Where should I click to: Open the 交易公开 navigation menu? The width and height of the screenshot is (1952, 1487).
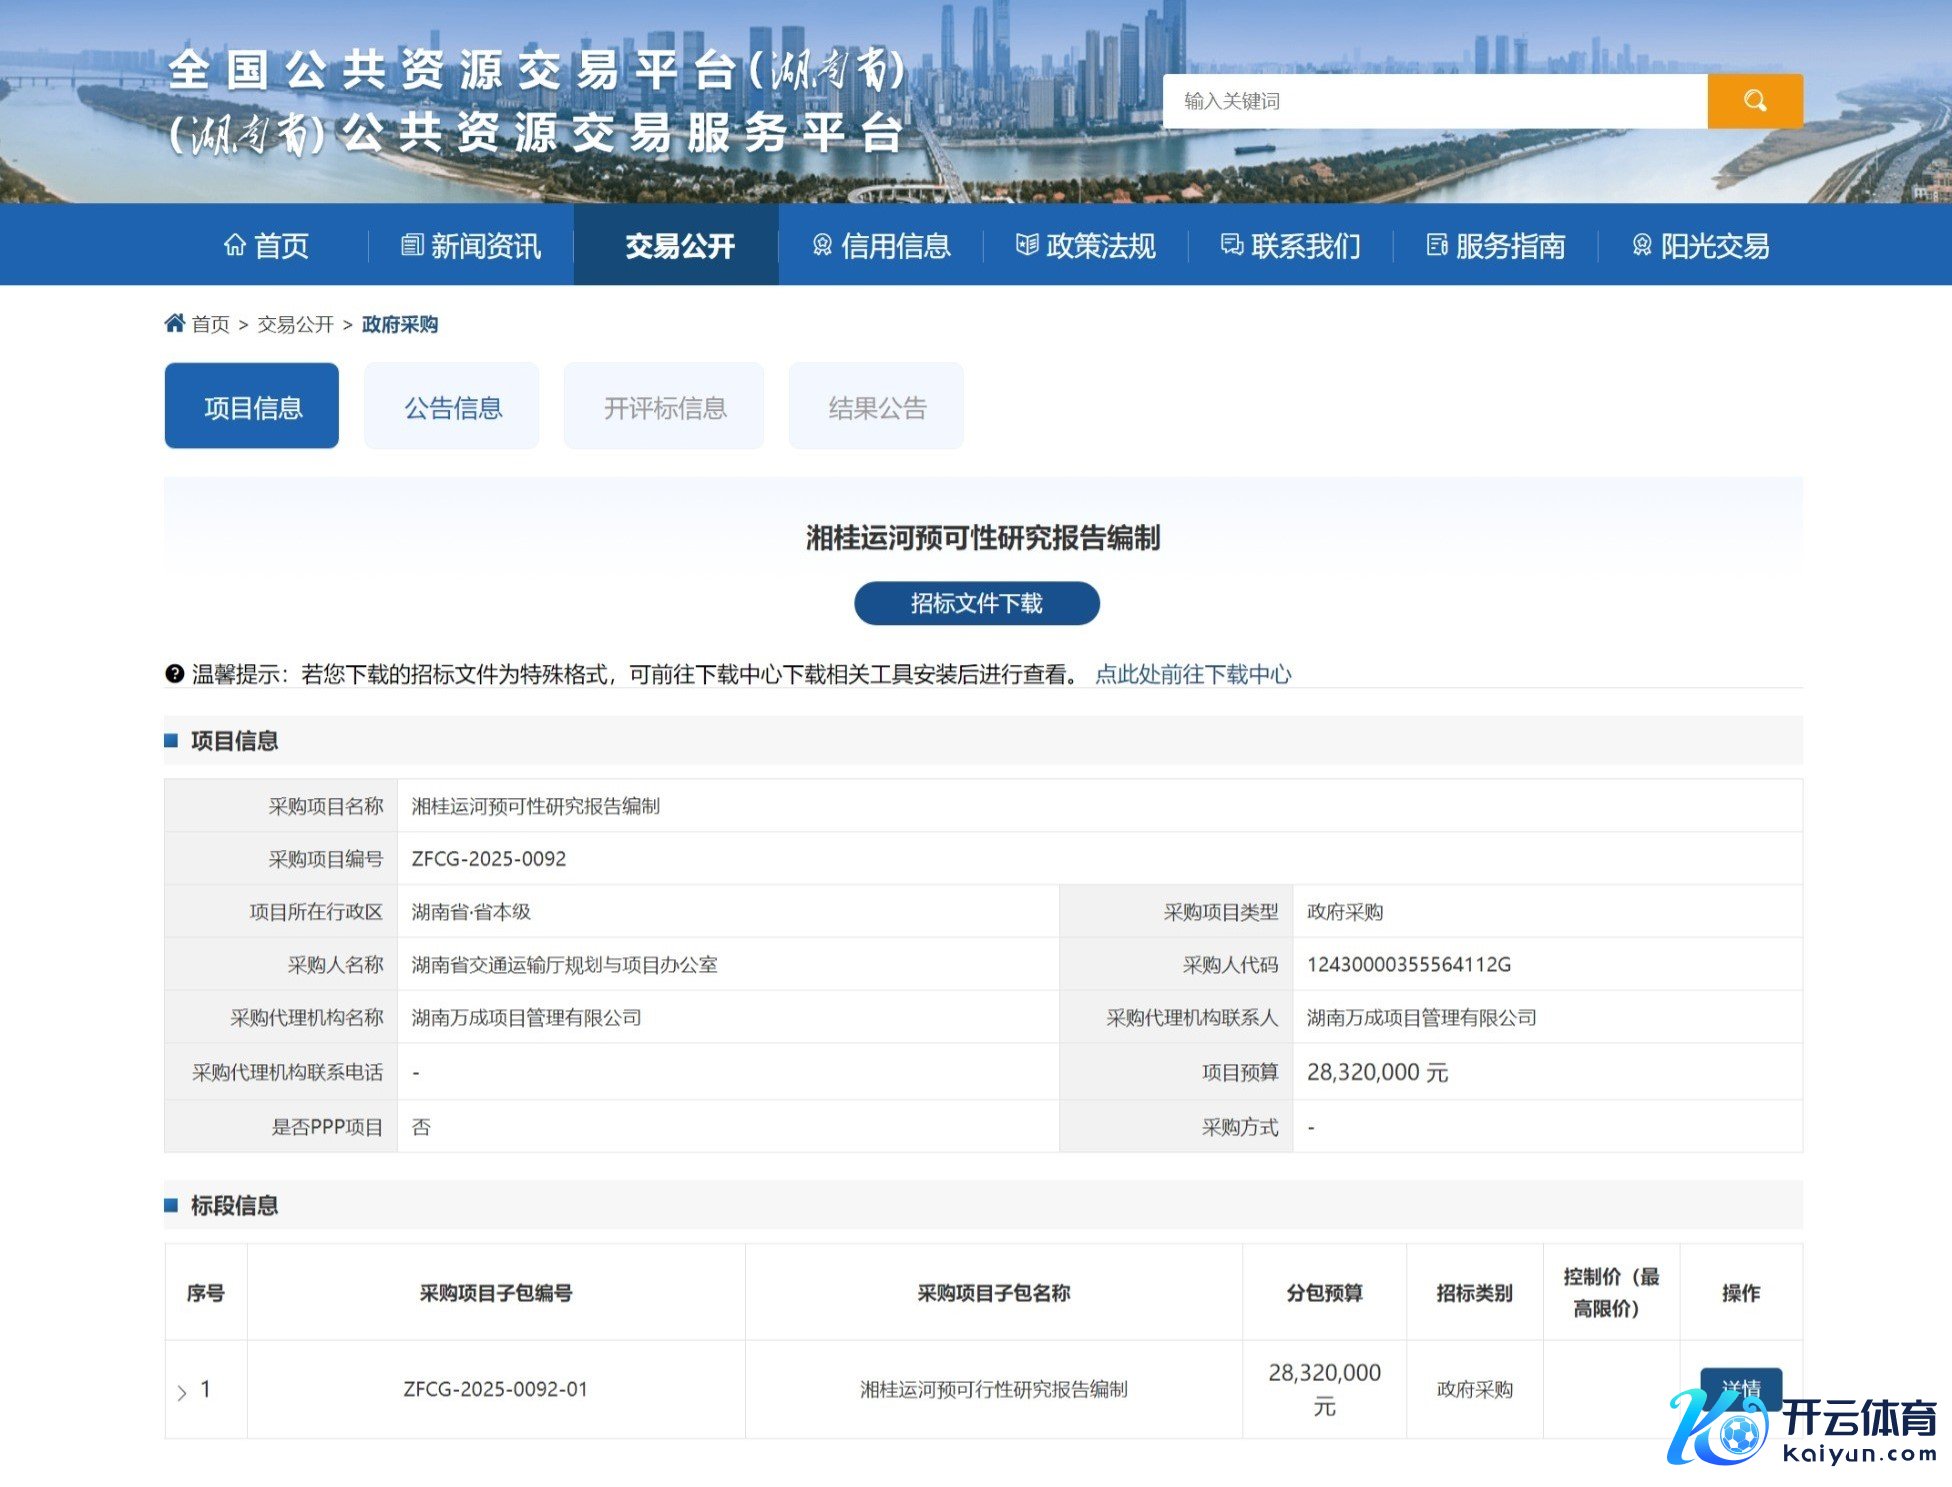[679, 245]
